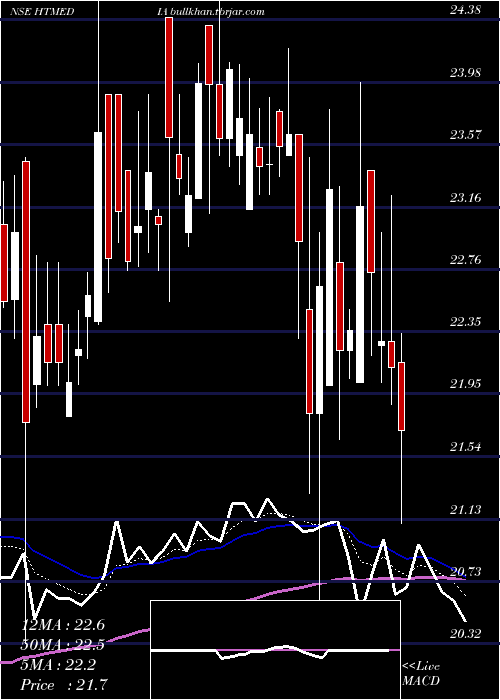The height and width of the screenshot is (700, 500).
Task: Click the 21.13 price axis label
Action: pos(465,509)
